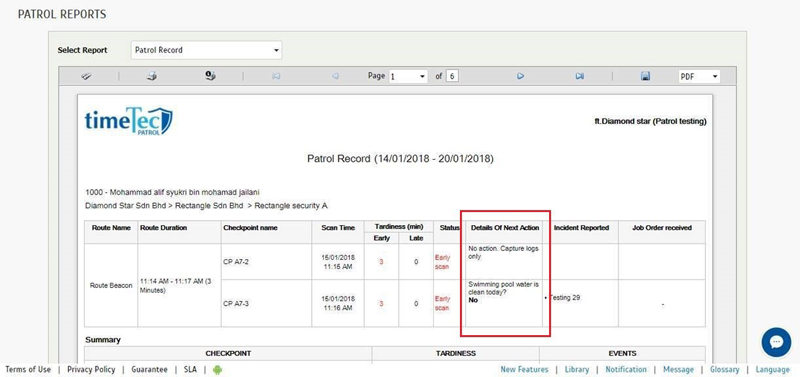Click the 'Route Duration' column header

coord(163,228)
